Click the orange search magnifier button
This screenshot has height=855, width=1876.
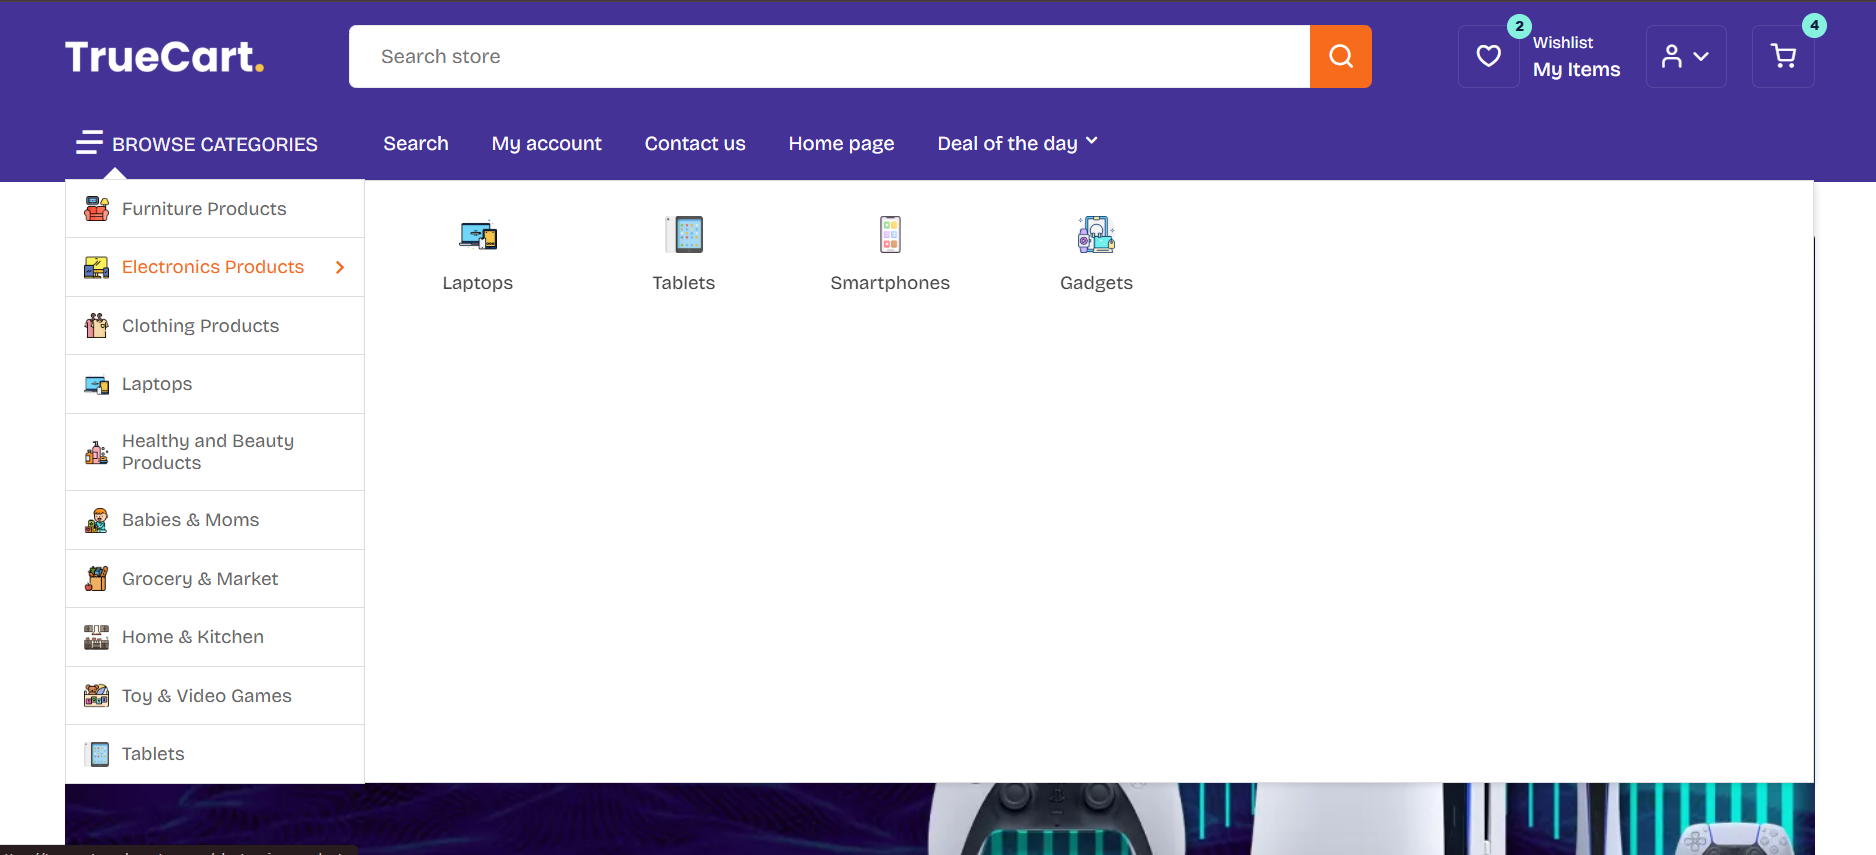coord(1340,57)
